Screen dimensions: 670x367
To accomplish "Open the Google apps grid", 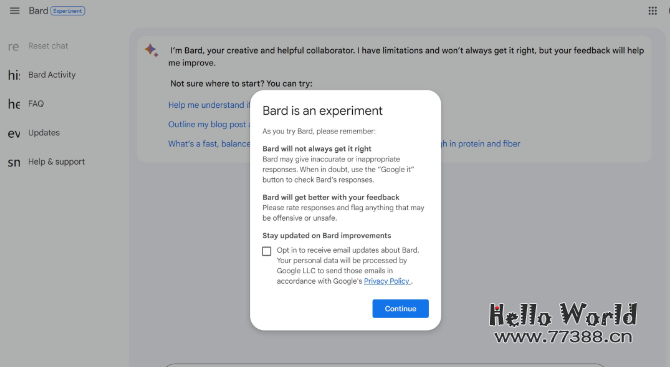I will 652,11.
